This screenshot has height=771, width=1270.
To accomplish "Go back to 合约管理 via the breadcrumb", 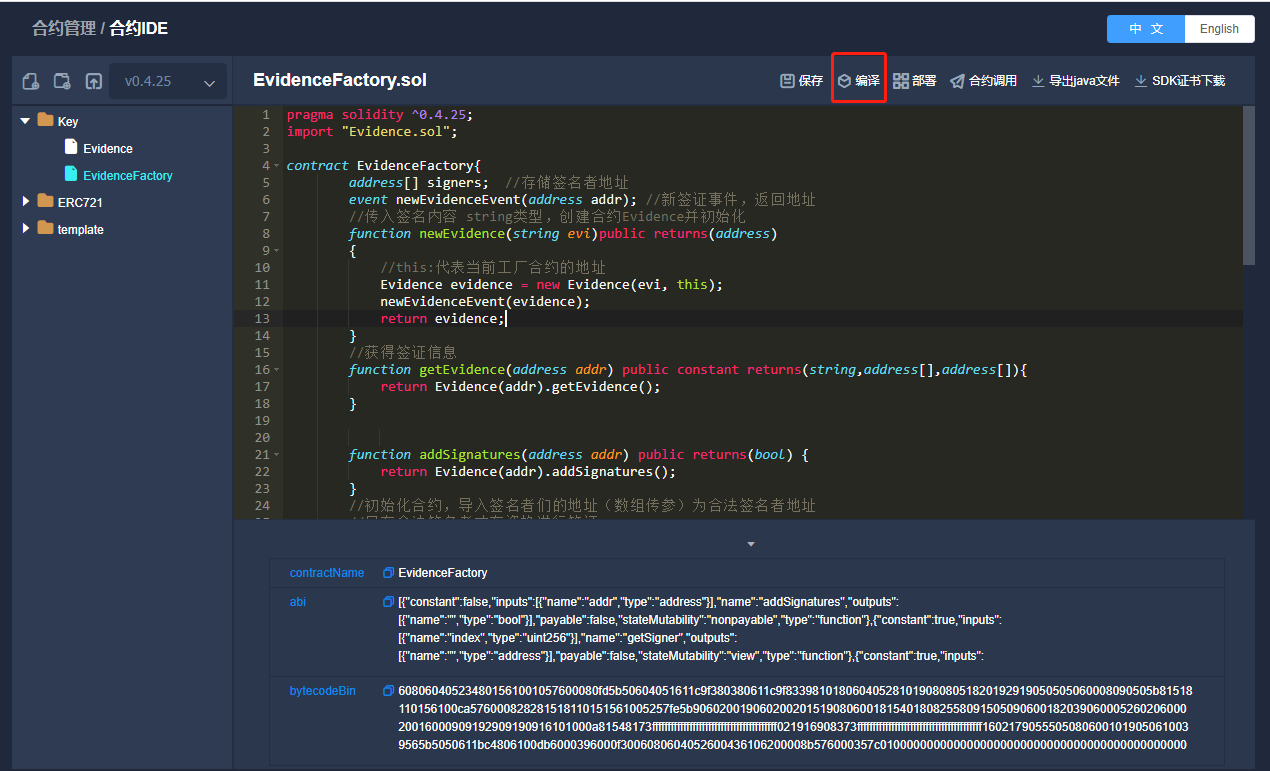I will click(63, 27).
